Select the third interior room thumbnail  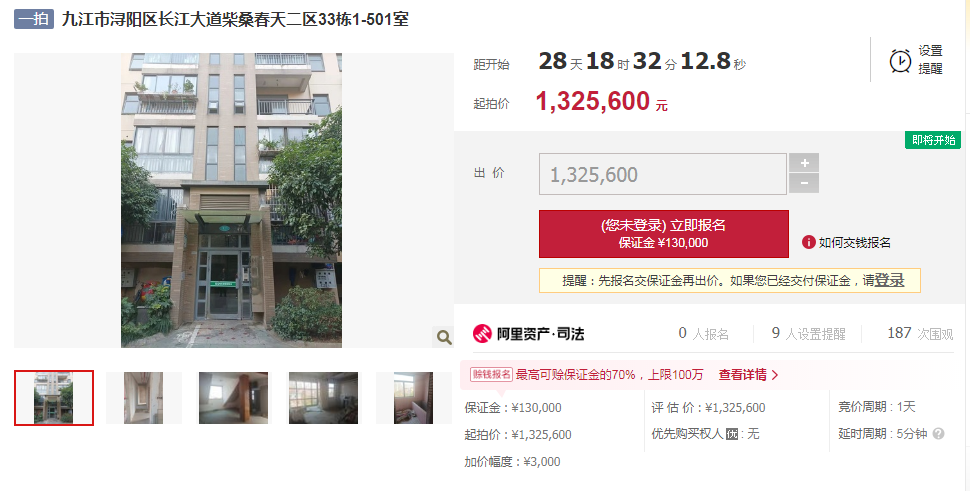(233, 398)
